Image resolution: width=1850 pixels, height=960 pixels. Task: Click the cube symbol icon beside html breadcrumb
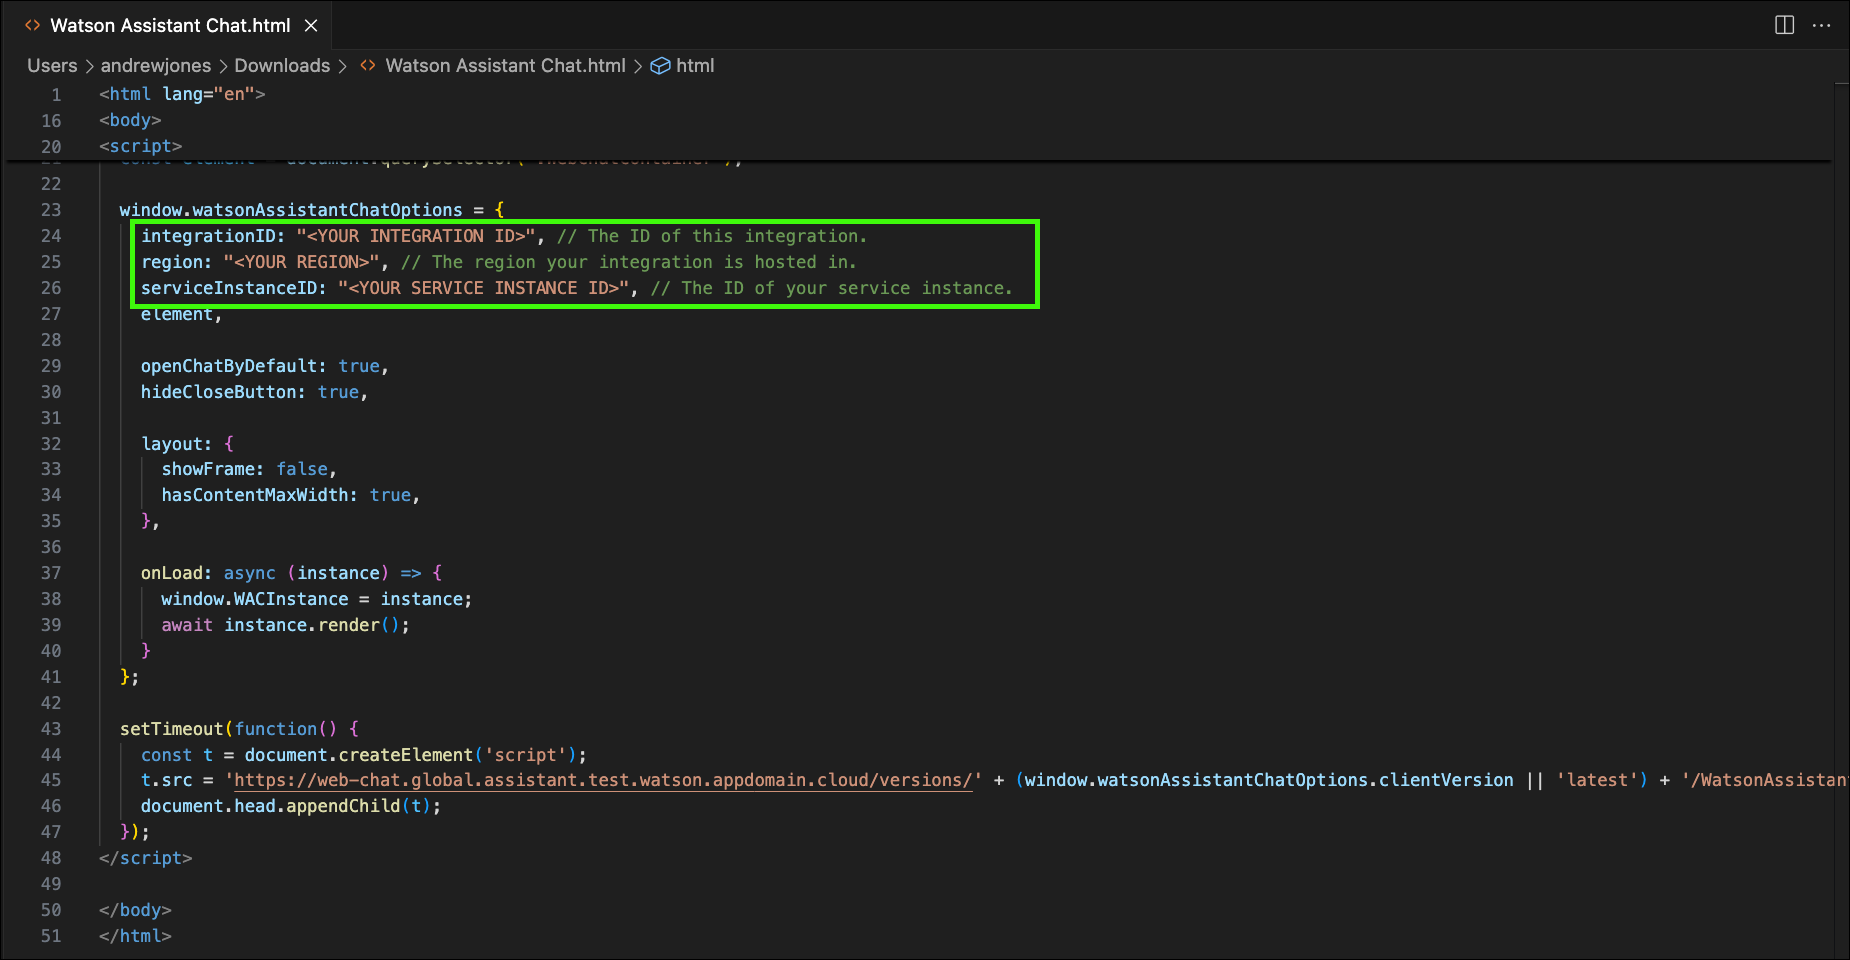660,66
